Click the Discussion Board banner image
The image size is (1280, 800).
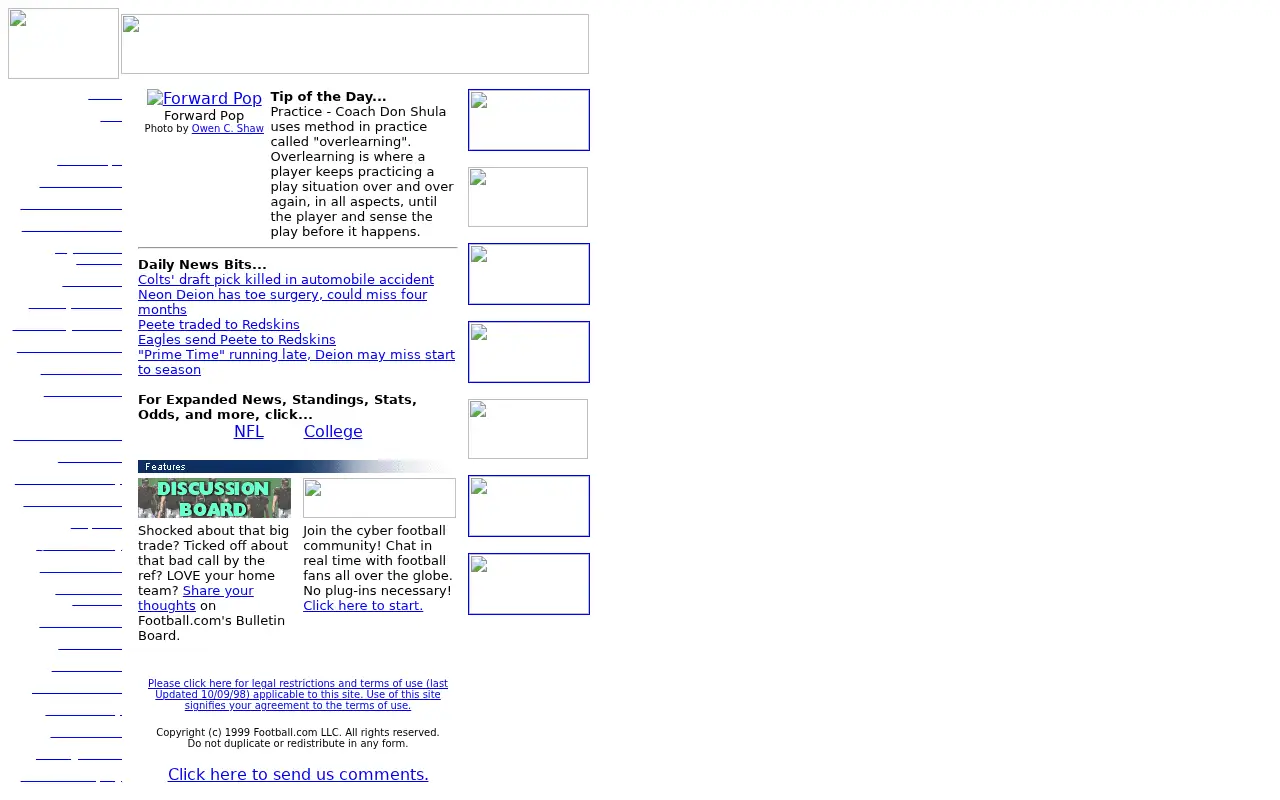(214, 498)
